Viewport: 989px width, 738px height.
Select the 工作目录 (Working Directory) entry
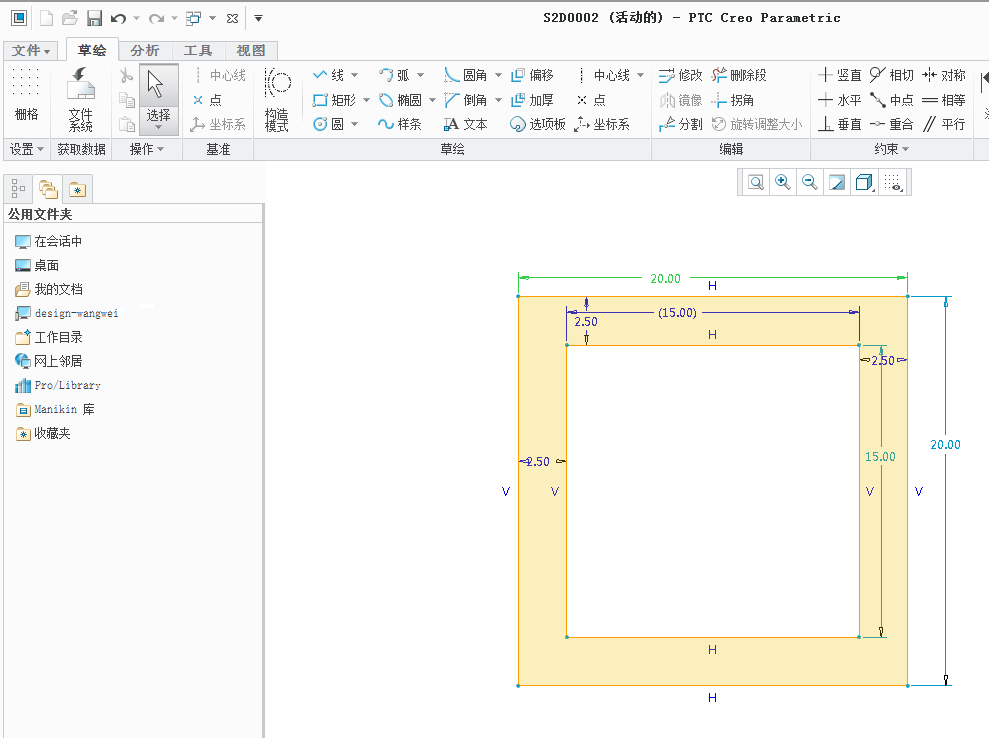49,337
